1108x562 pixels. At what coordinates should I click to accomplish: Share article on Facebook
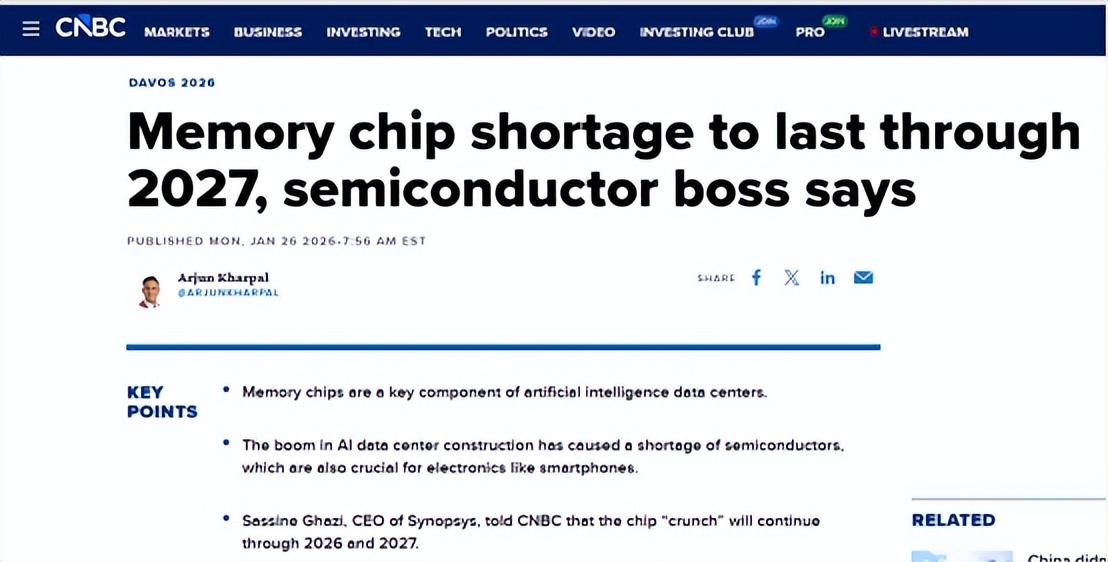(x=757, y=278)
